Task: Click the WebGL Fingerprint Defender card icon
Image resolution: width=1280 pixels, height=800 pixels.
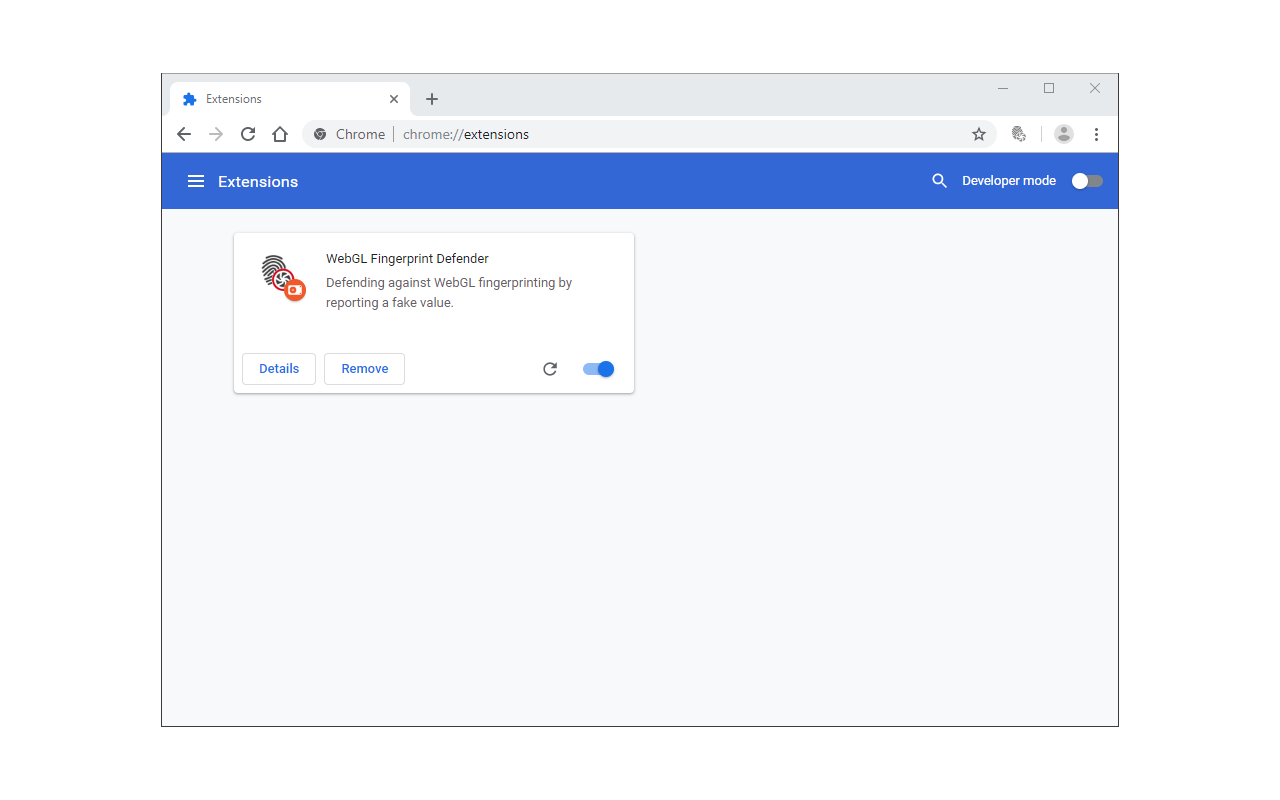Action: [x=281, y=278]
